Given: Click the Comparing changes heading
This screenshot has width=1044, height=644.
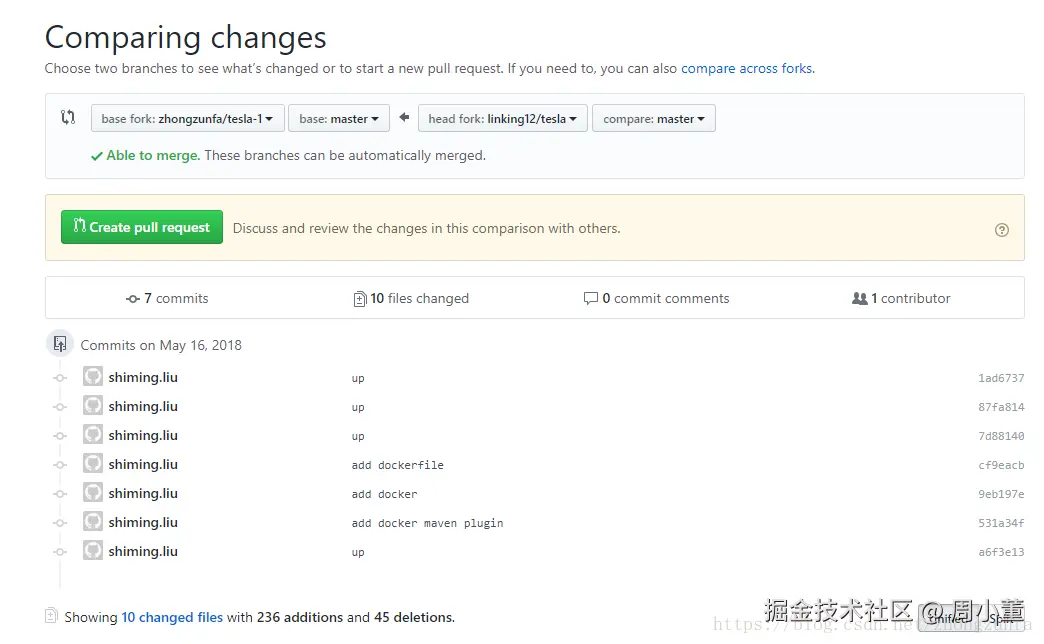Looking at the screenshot, I should coord(186,37).
